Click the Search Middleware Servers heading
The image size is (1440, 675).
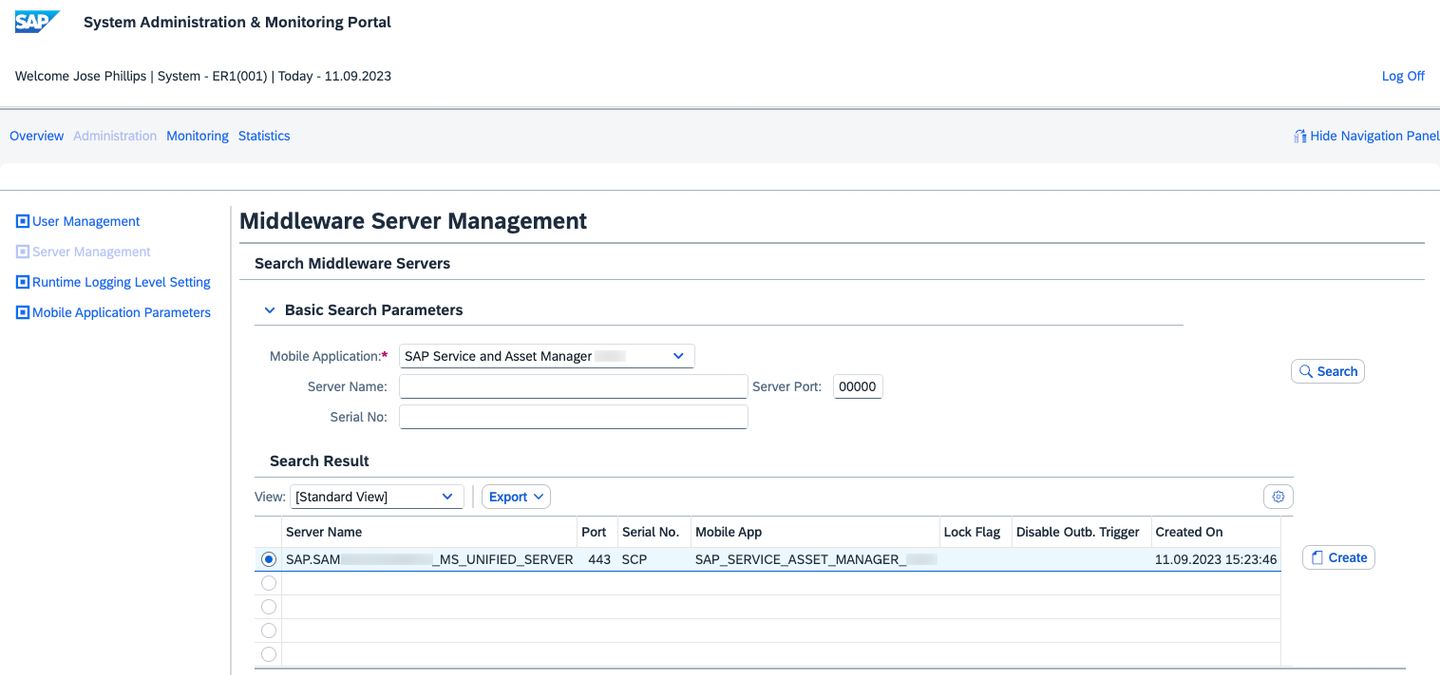(x=352, y=264)
